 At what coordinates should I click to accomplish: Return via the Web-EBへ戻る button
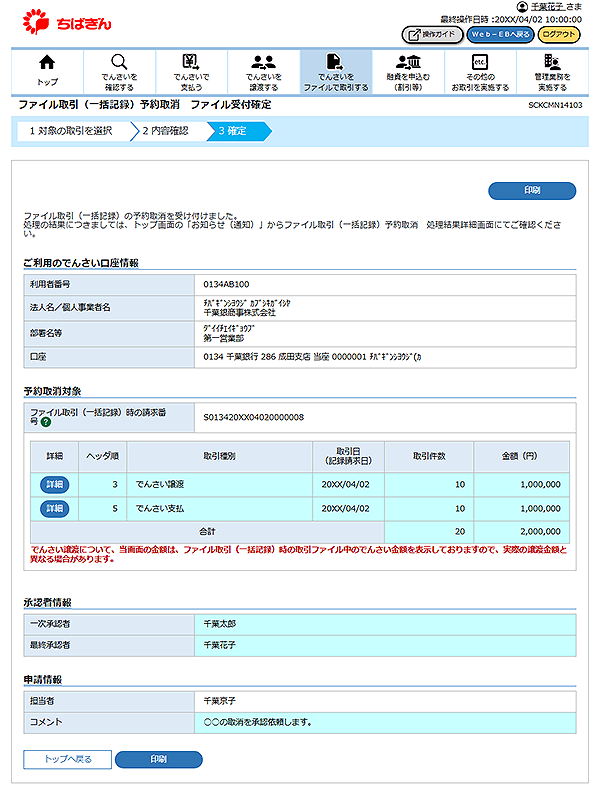tap(500, 34)
